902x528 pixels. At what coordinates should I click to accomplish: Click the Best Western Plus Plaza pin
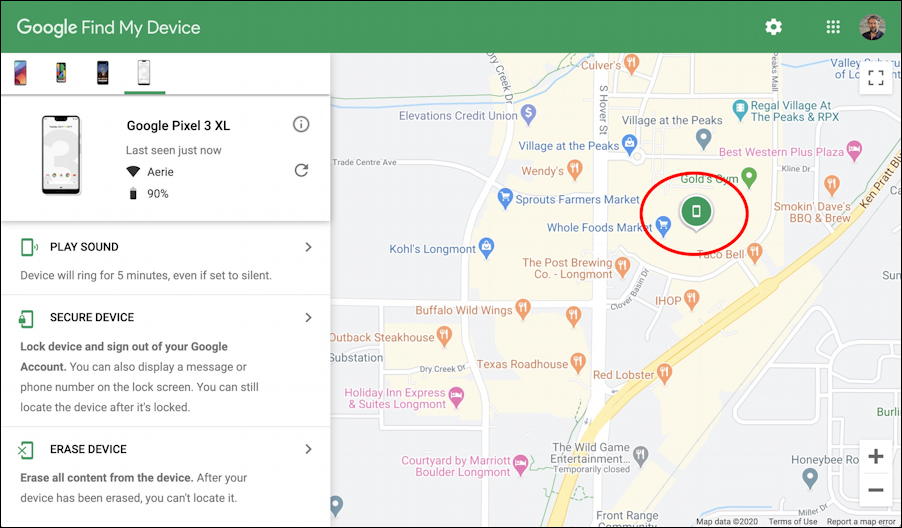854,151
